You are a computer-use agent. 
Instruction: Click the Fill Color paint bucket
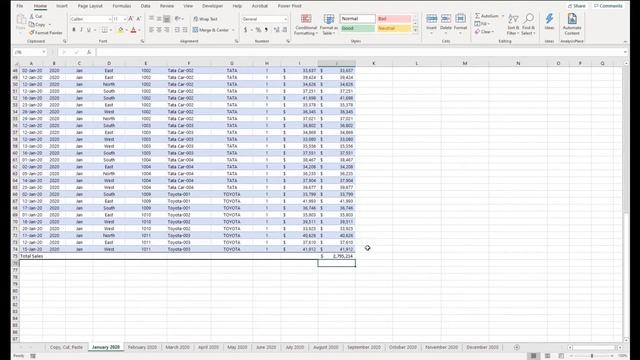pos(120,30)
